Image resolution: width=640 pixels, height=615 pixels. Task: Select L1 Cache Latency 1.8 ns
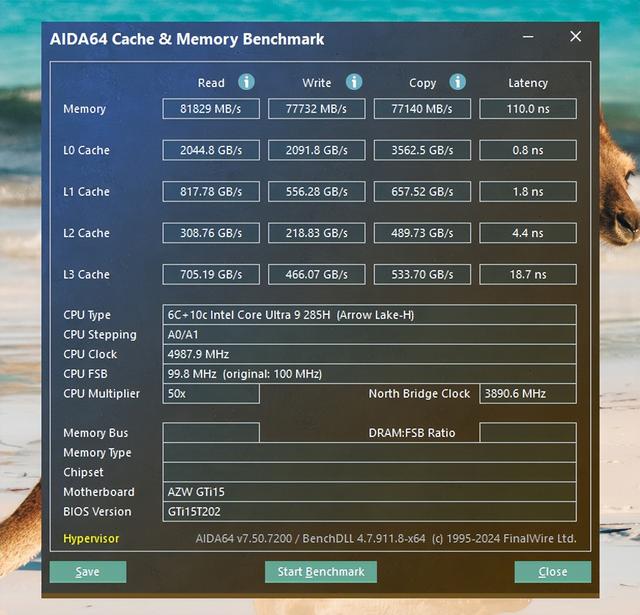[528, 191]
